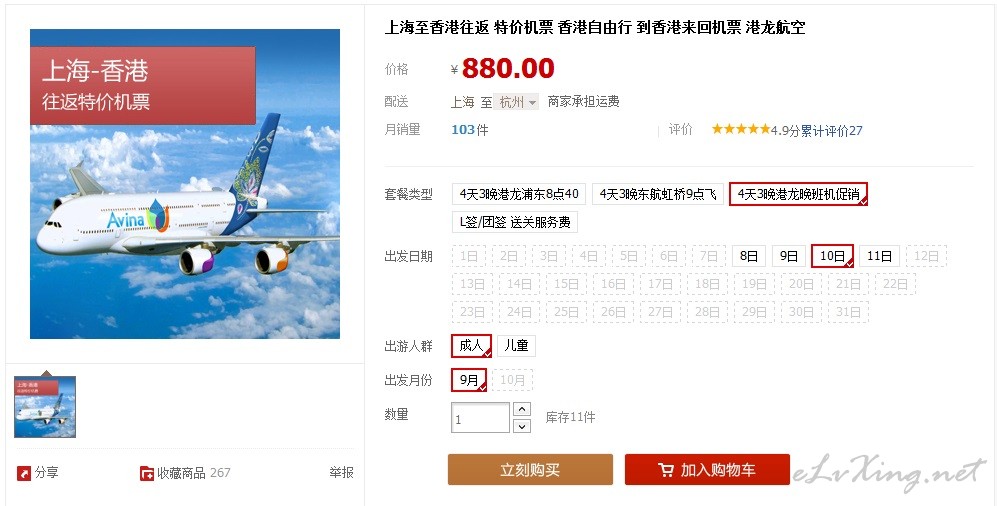Click the 立刻购买 buy now button
The width and height of the screenshot is (997, 506).
coord(530,470)
